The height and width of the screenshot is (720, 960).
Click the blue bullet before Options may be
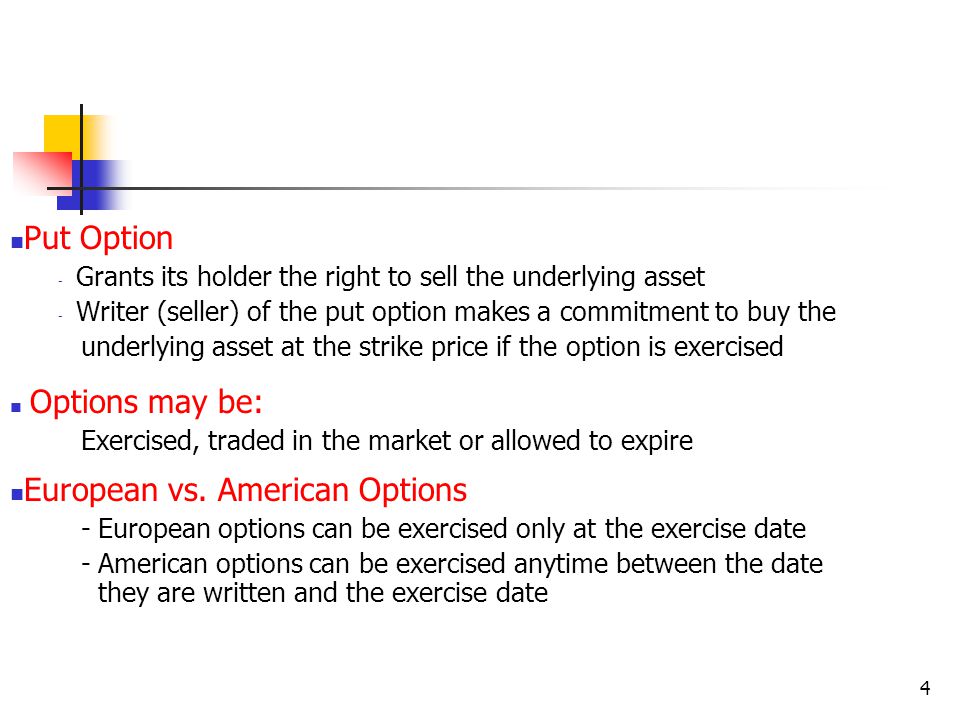(17, 407)
